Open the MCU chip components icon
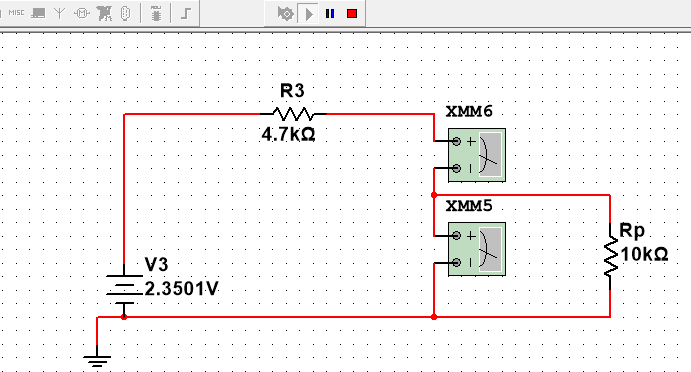 [x=156, y=13]
